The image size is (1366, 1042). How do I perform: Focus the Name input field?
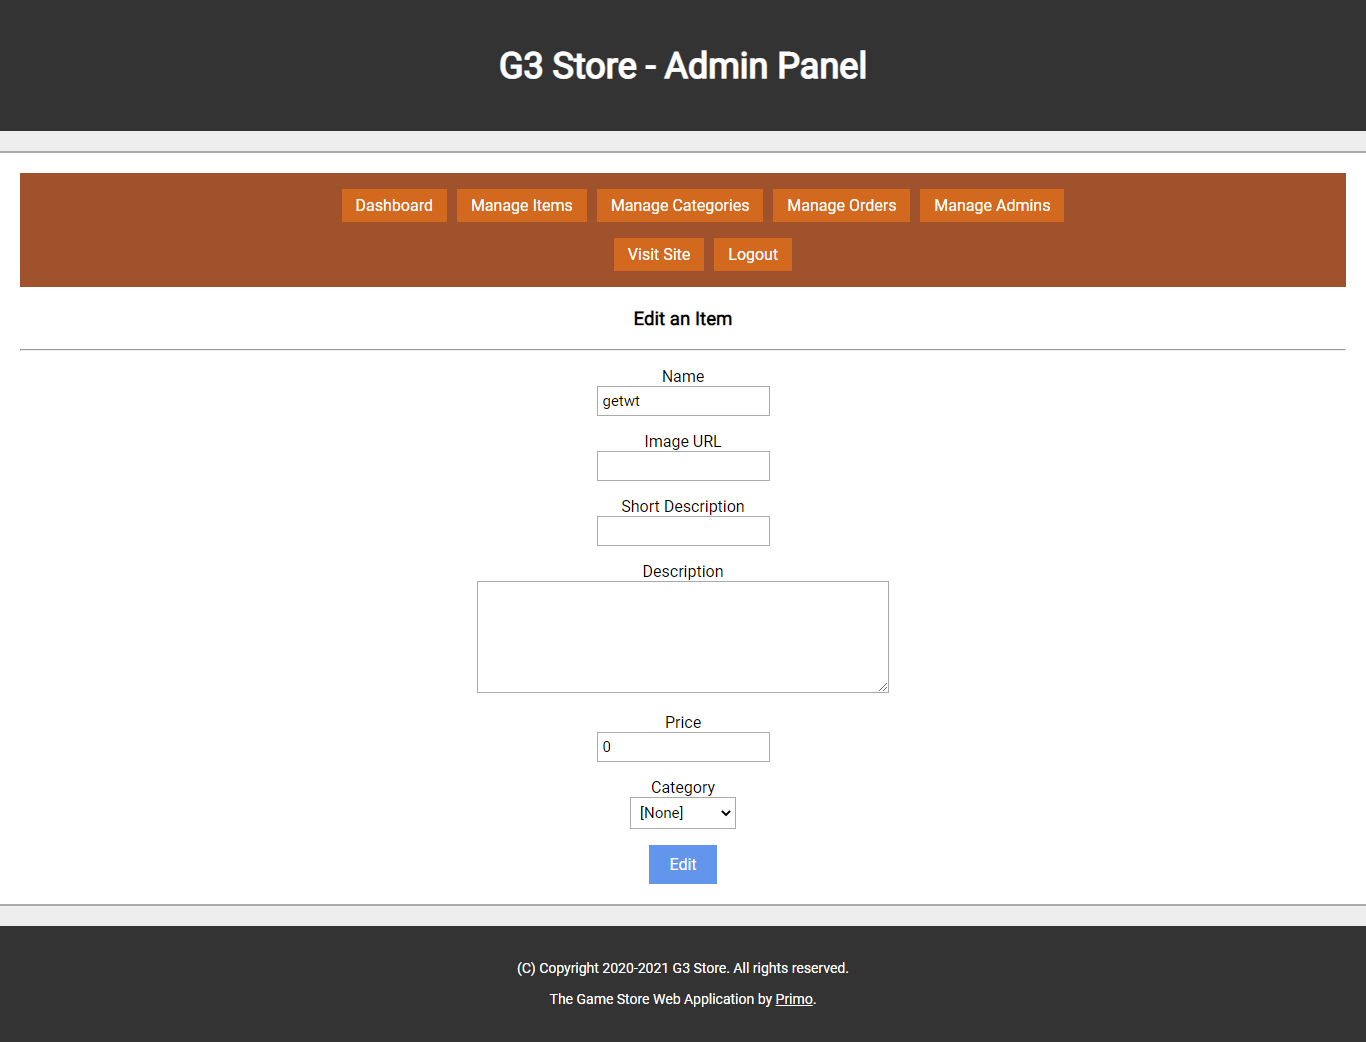[683, 401]
